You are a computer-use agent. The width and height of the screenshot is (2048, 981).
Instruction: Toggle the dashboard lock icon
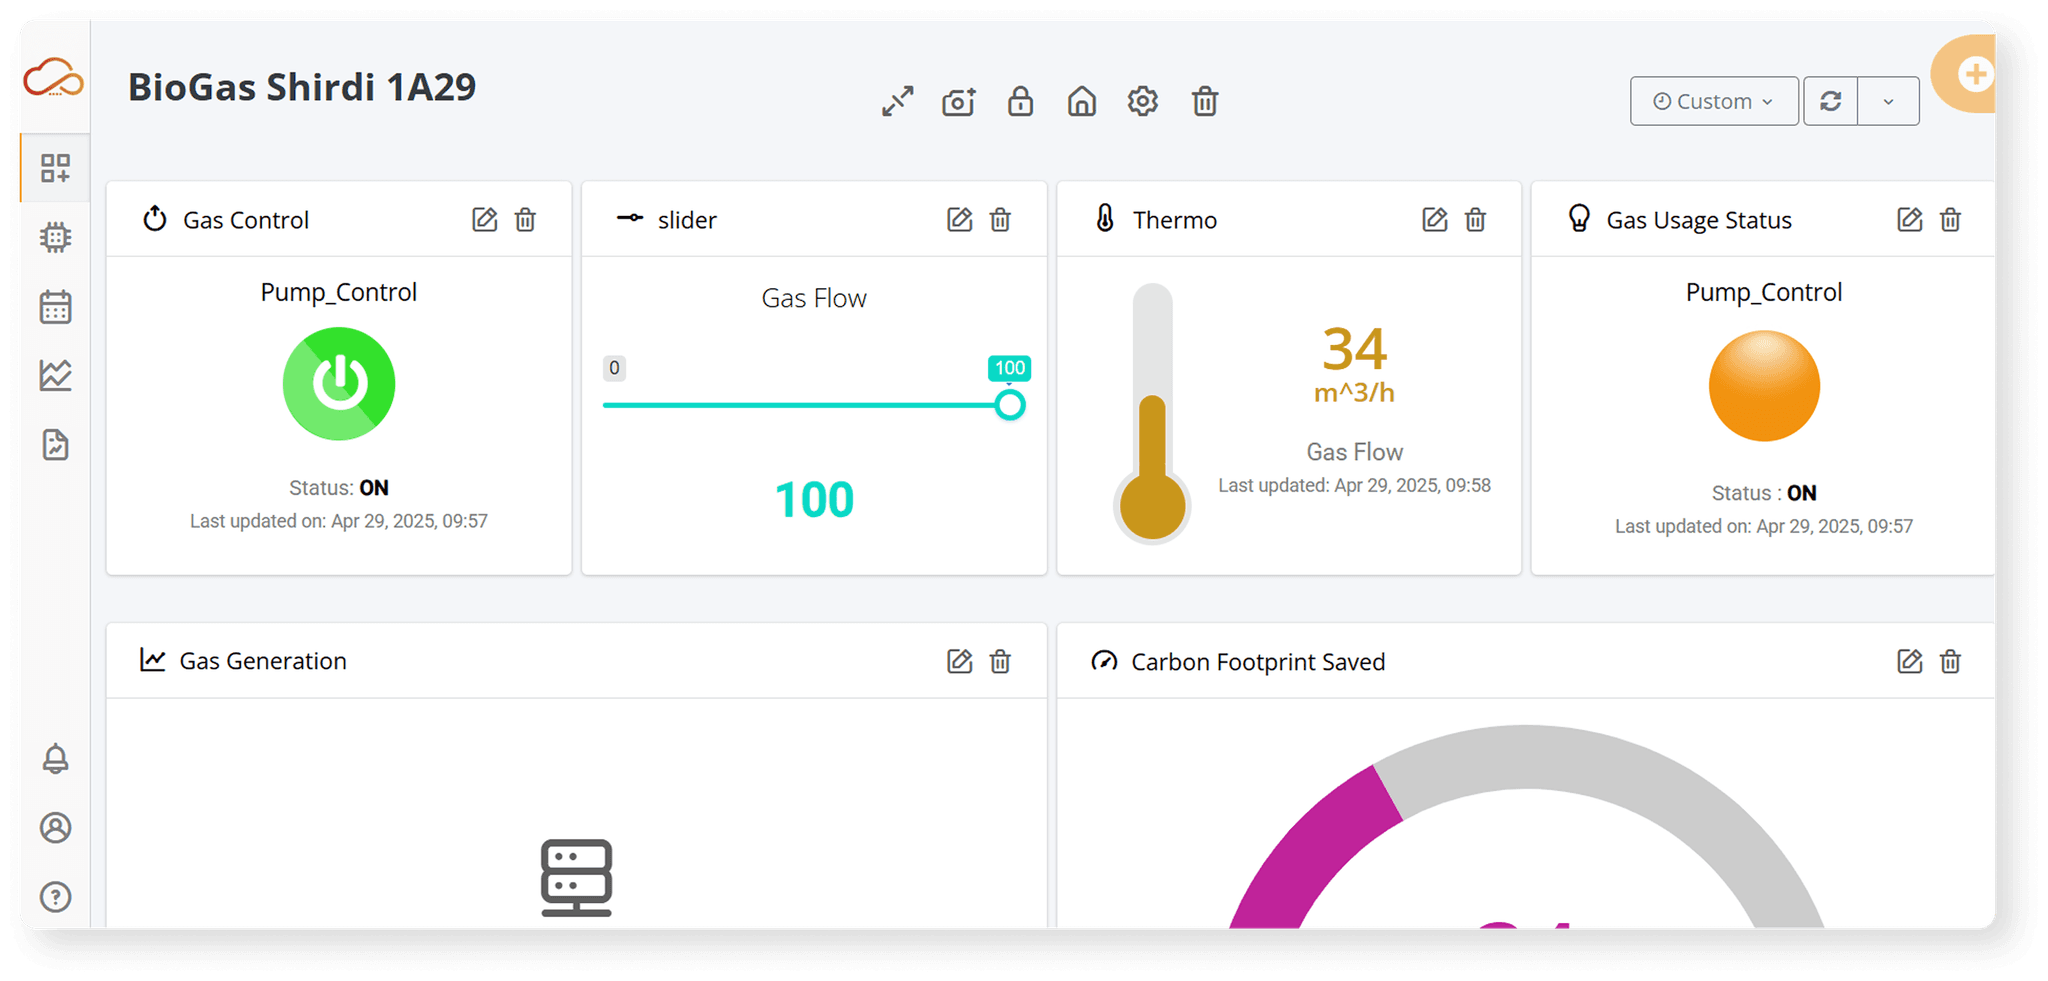point(1020,101)
